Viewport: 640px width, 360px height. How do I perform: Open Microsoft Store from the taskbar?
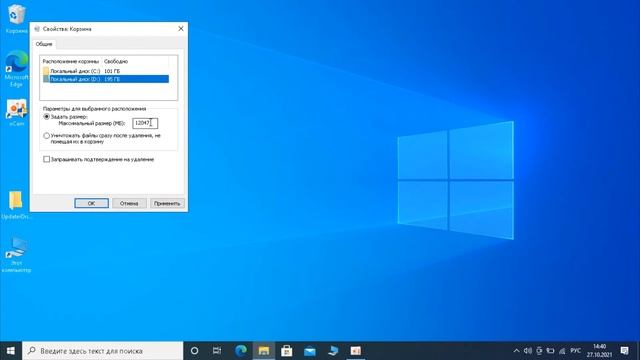pyautogui.click(x=287, y=351)
